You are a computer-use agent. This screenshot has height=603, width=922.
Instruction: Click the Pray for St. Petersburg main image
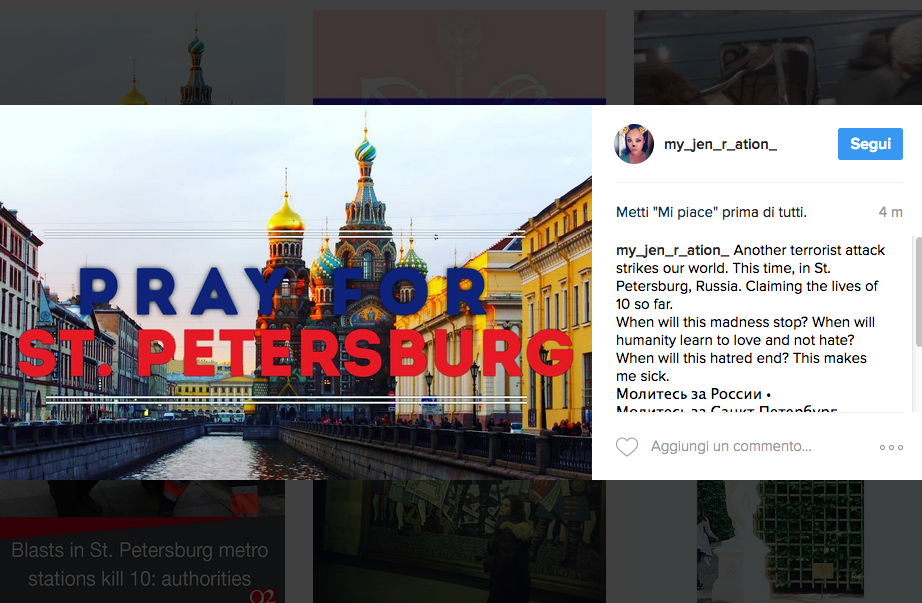296,292
